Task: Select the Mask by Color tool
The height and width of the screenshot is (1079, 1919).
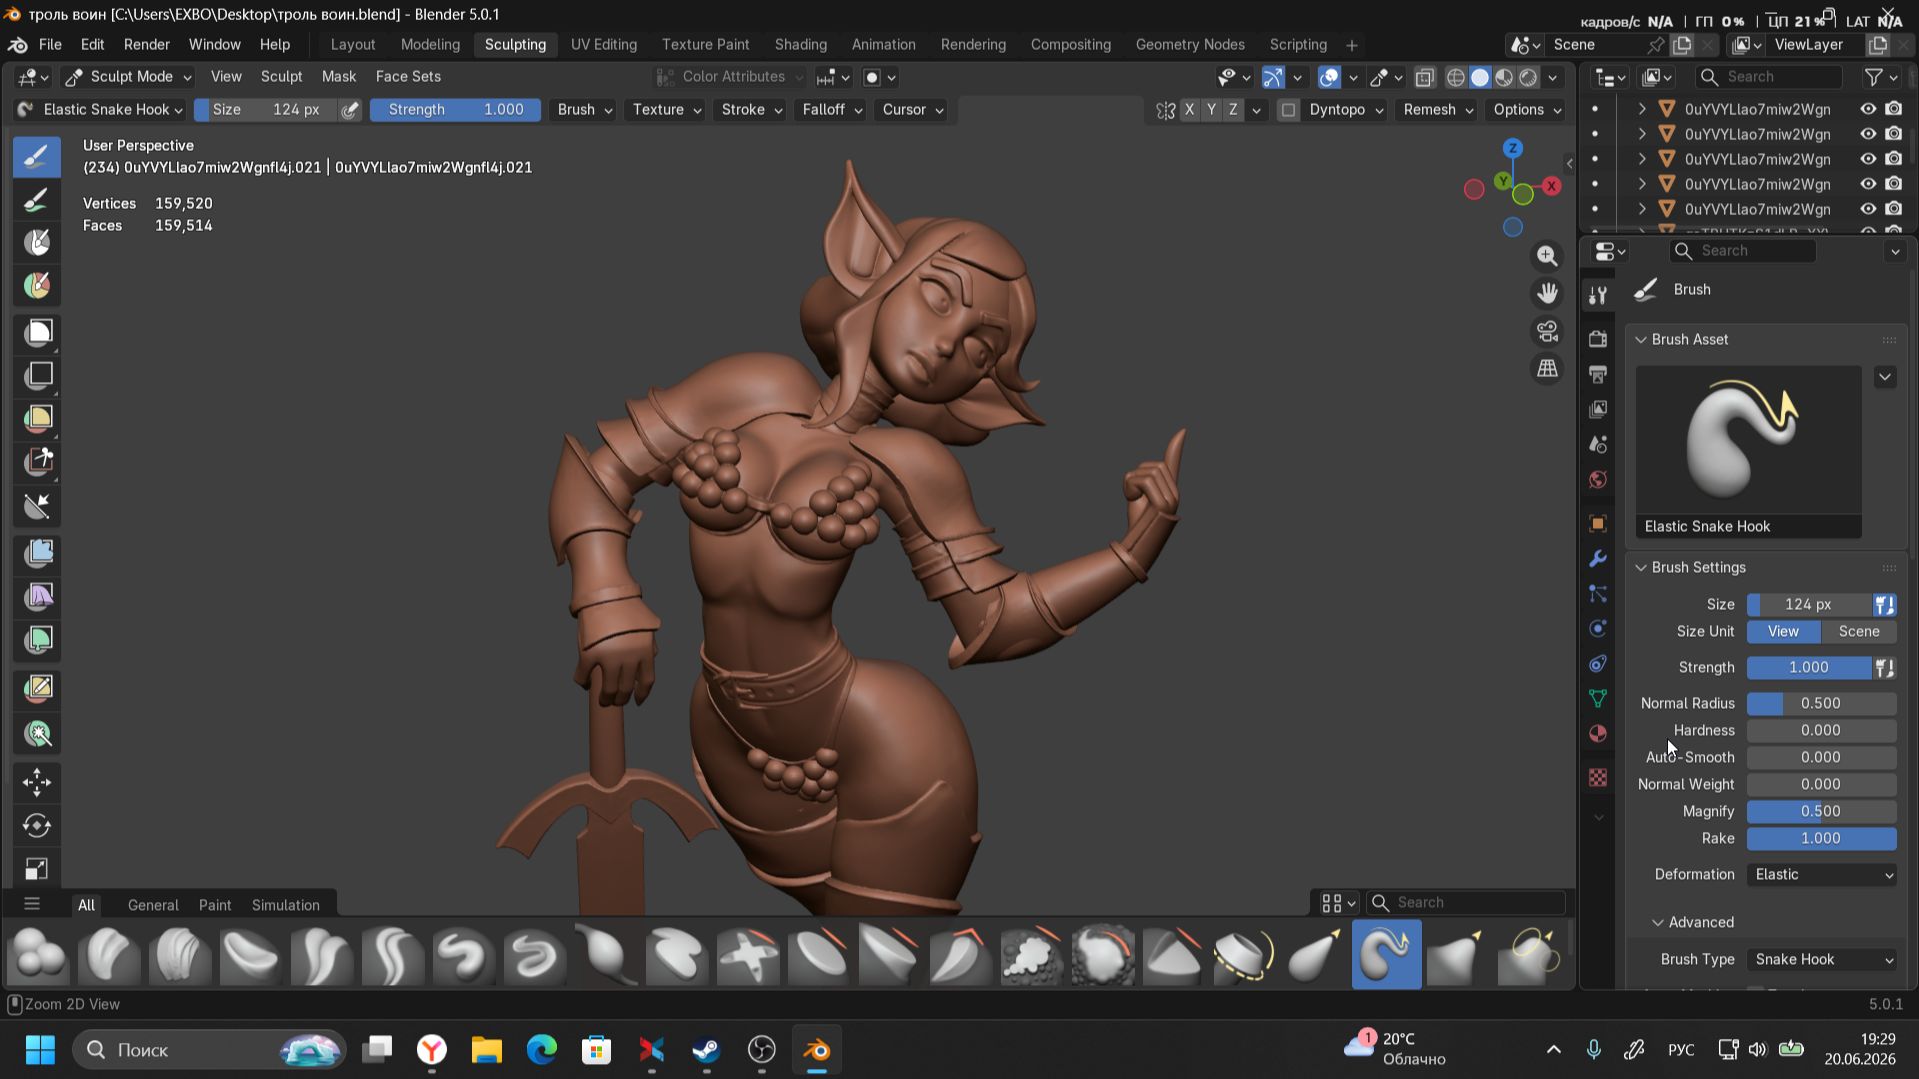Action: click(37, 734)
